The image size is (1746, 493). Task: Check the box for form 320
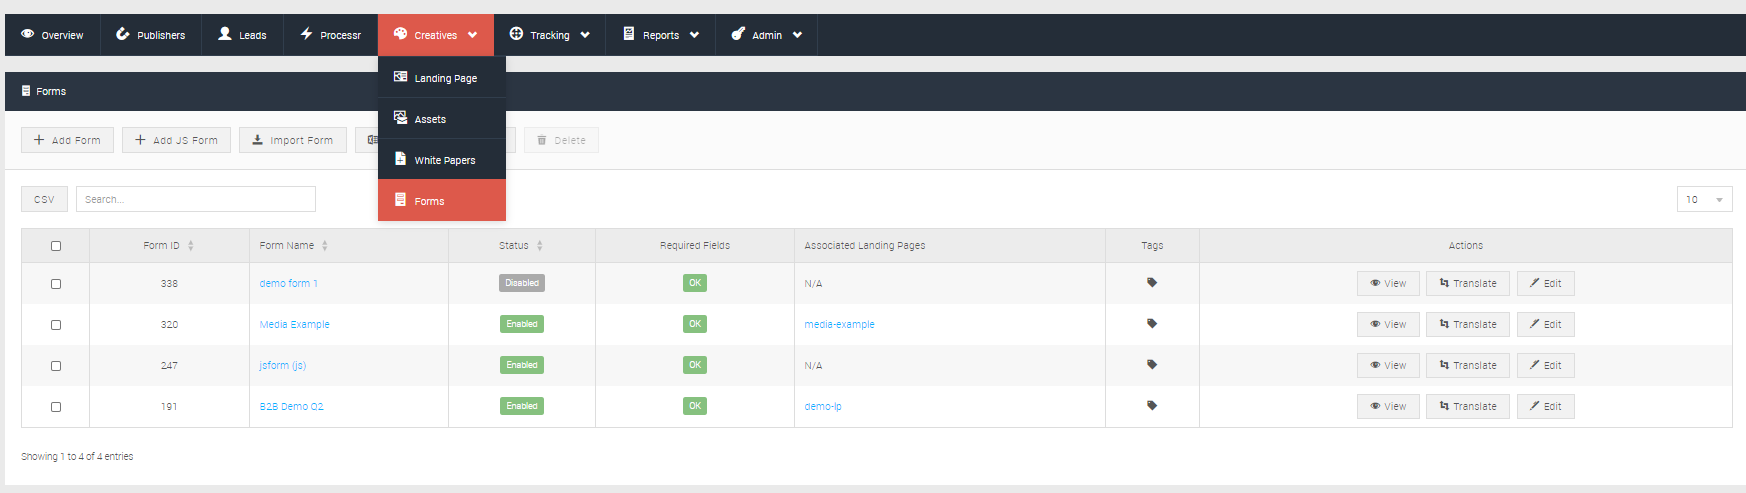click(x=56, y=325)
